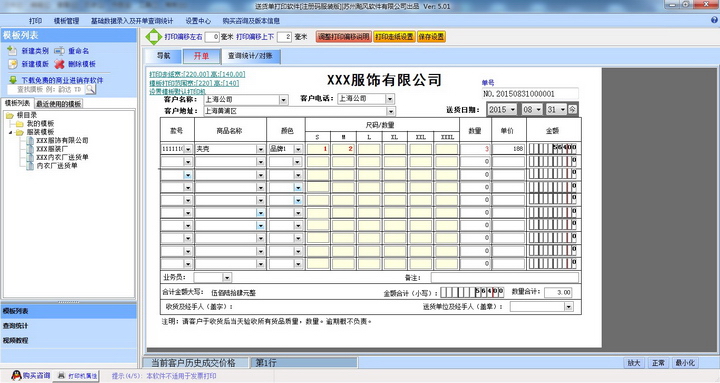
Task: Click the 重命名 rename icon
Action: pyautogui.click(x=59, y=51)
